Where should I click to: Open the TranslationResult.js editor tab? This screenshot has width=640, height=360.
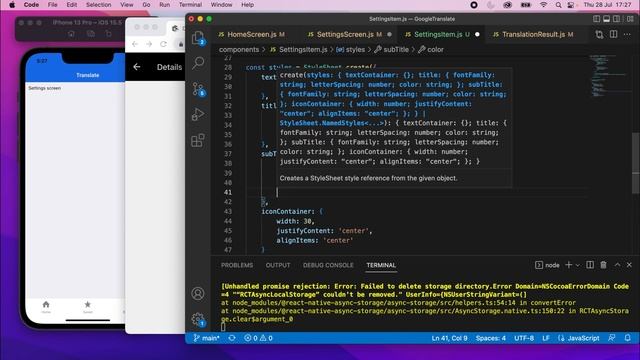point(533,35)
